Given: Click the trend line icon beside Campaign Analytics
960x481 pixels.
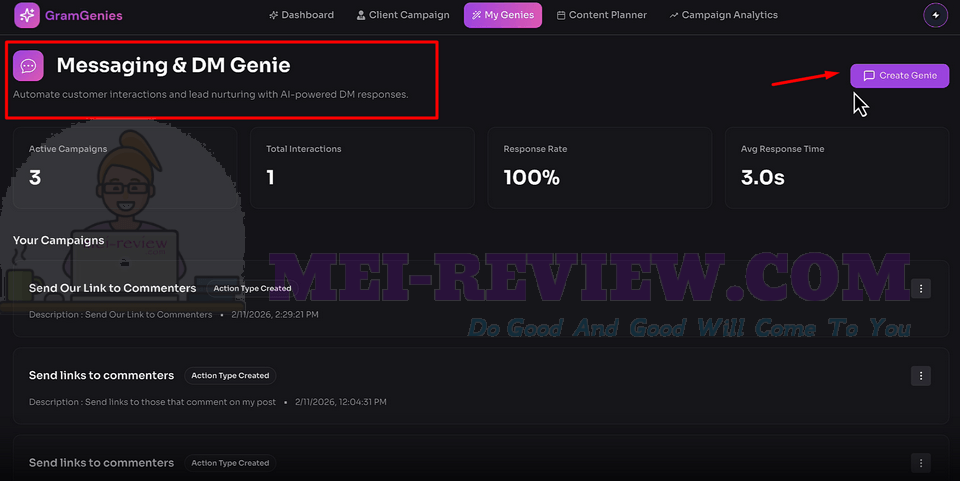Looking at the screenshot, I should 673,15.
